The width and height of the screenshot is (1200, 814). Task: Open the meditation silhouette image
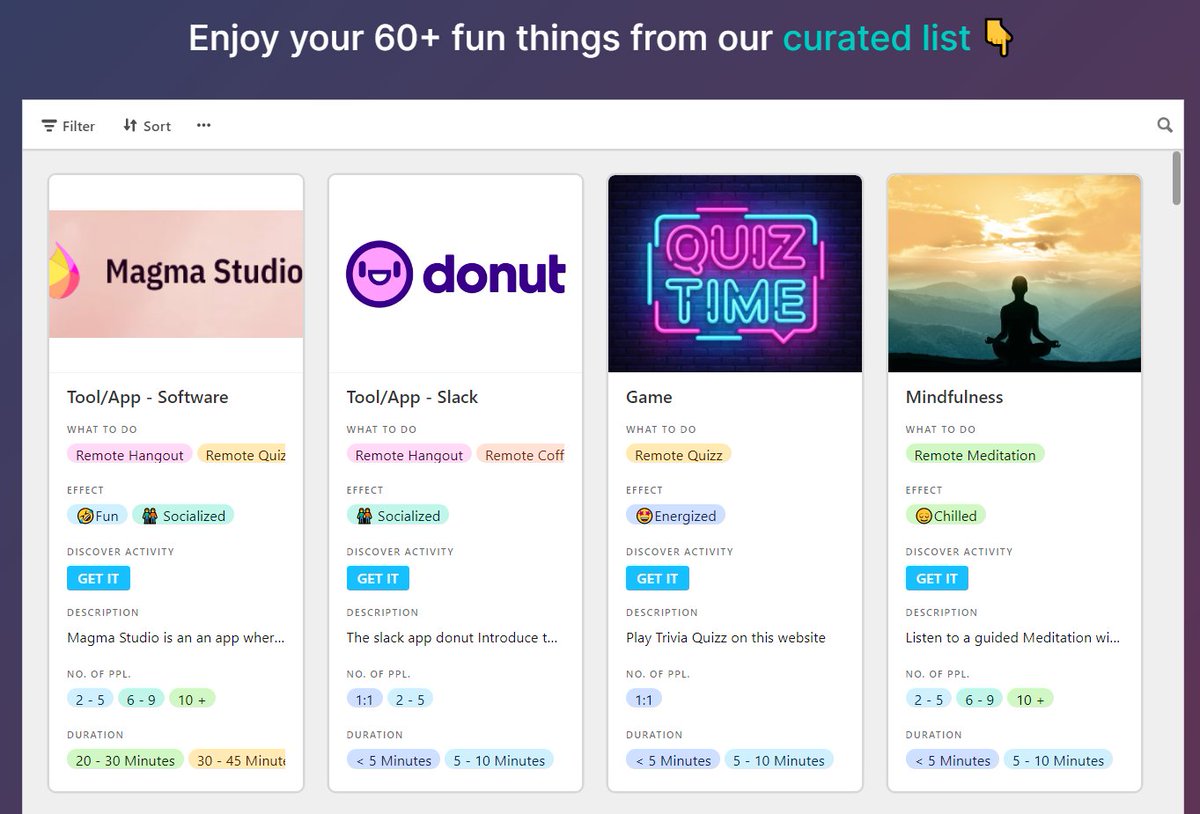pyautogui.click(x=1015, y=274)
